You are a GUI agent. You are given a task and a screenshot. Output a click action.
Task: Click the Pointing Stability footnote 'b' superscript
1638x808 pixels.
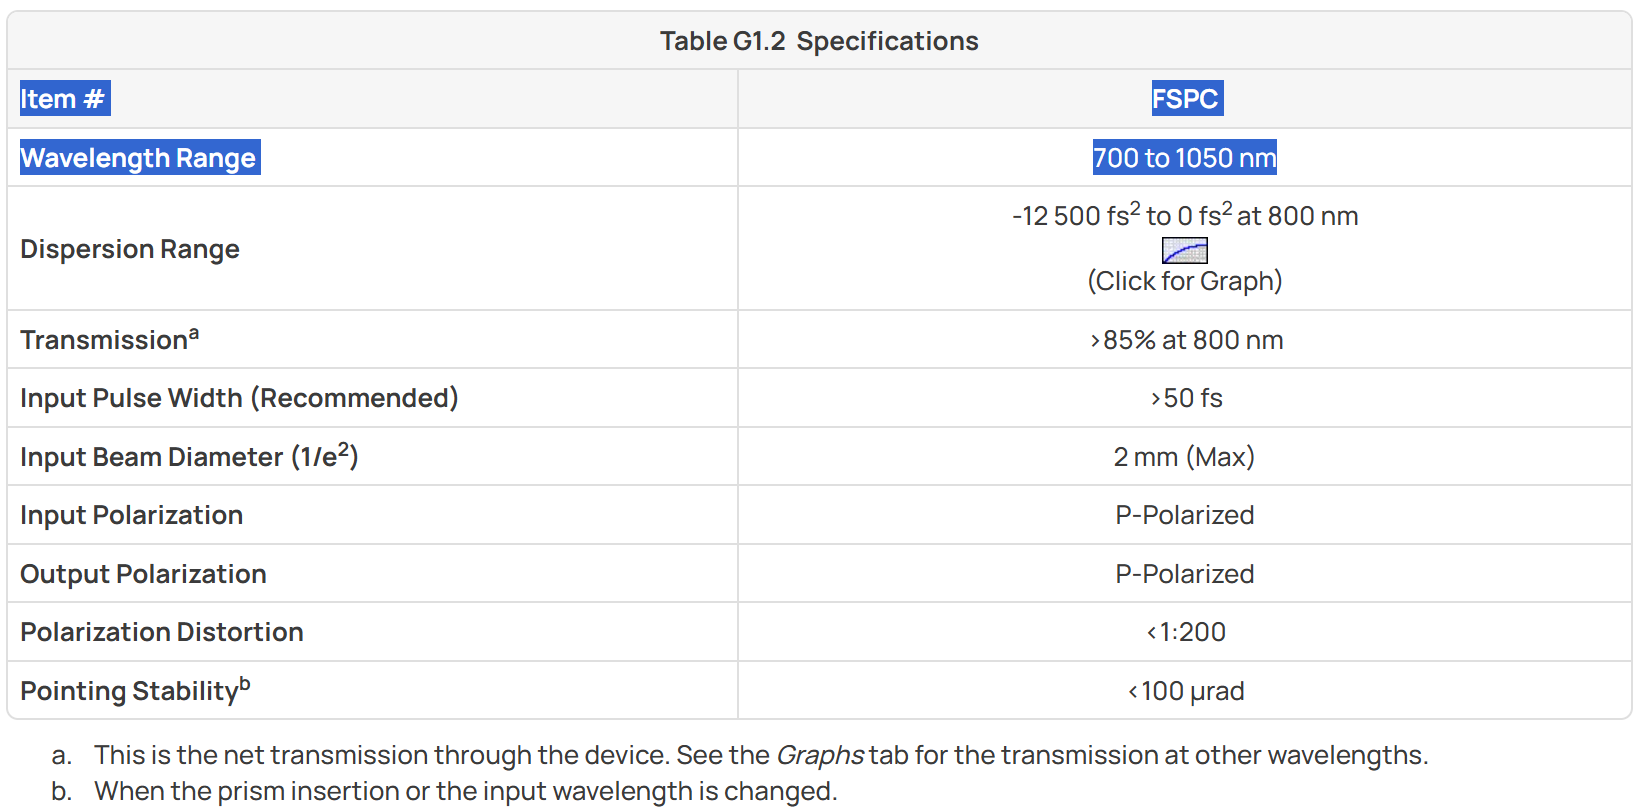[x=245, y=684]
